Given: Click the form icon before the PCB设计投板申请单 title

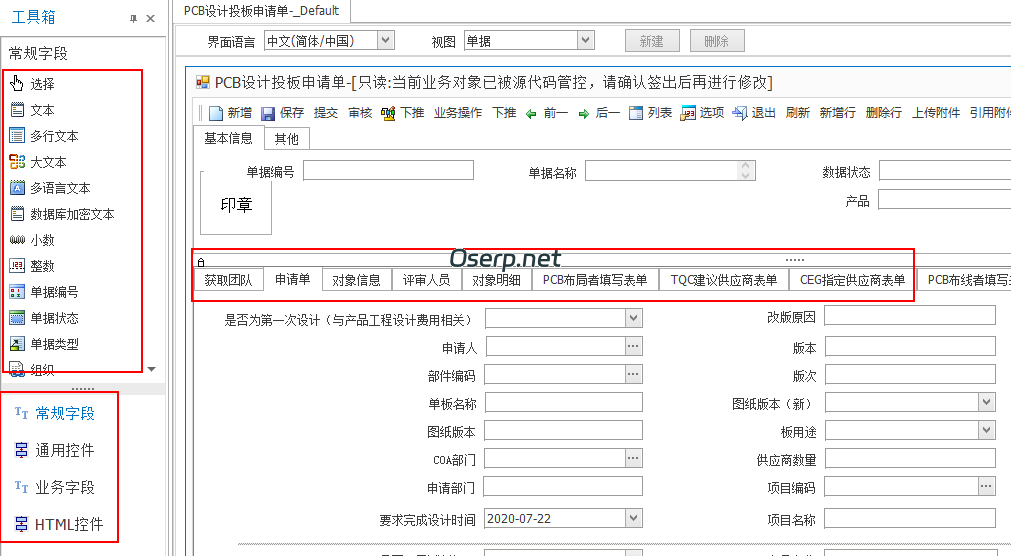Looking at the screenshot, I should point(203,82).
